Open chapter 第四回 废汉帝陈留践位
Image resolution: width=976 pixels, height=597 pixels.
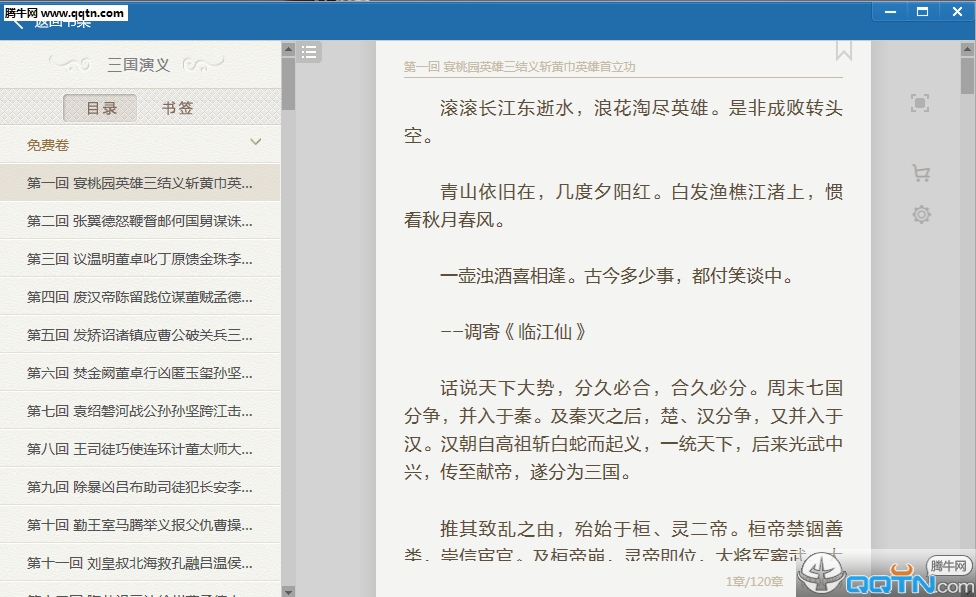coord(140,297)
